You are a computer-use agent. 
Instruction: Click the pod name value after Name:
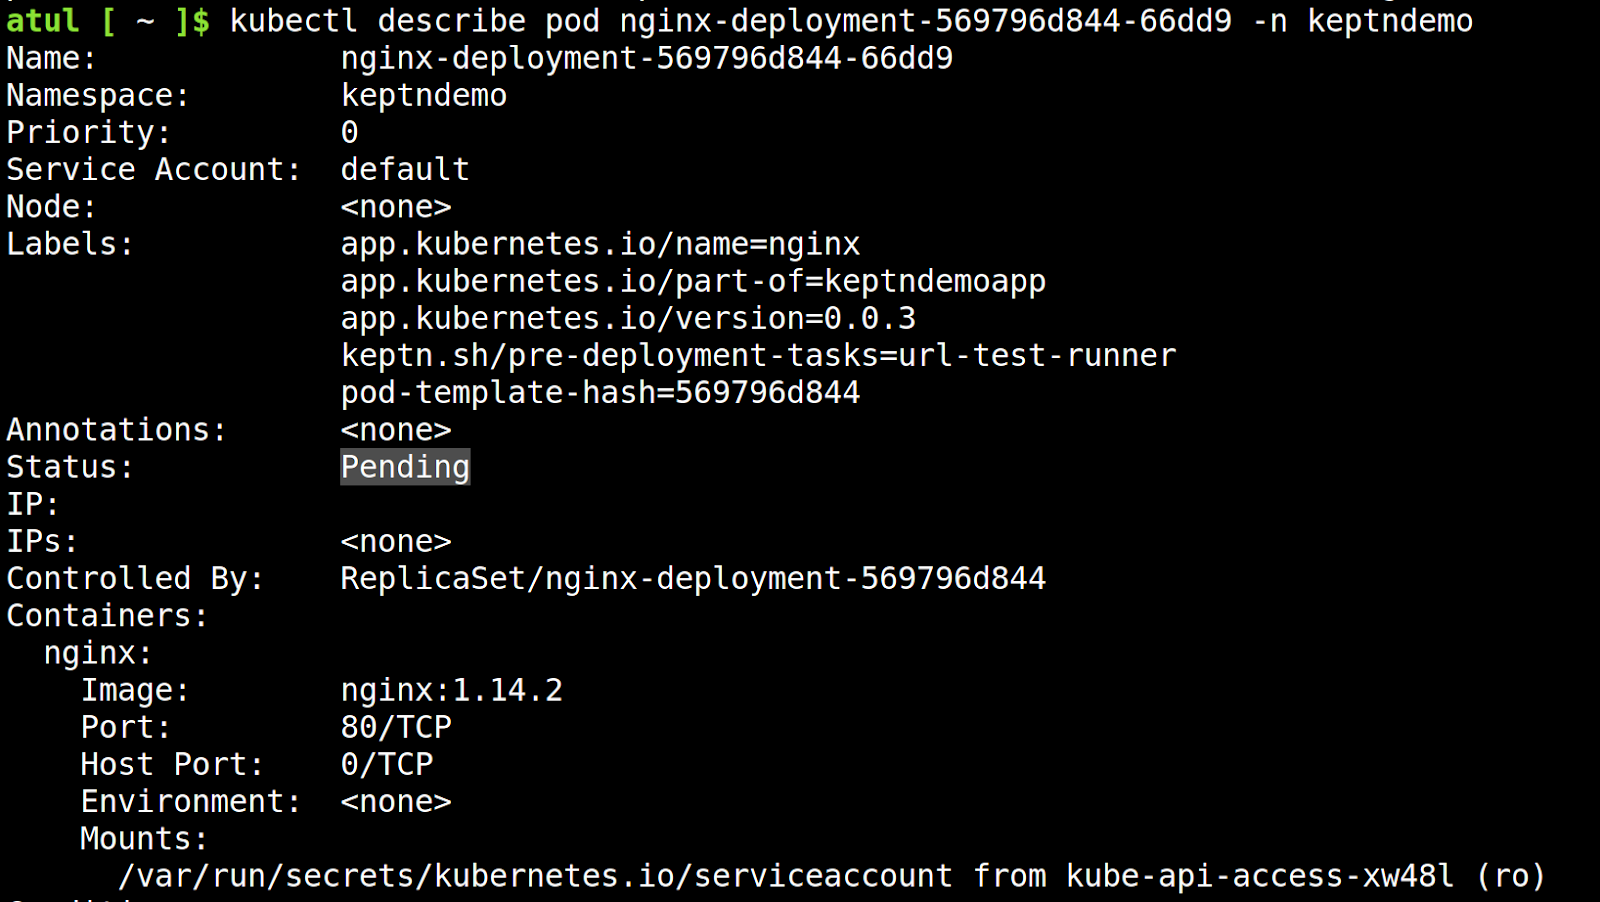click(647, 58)
